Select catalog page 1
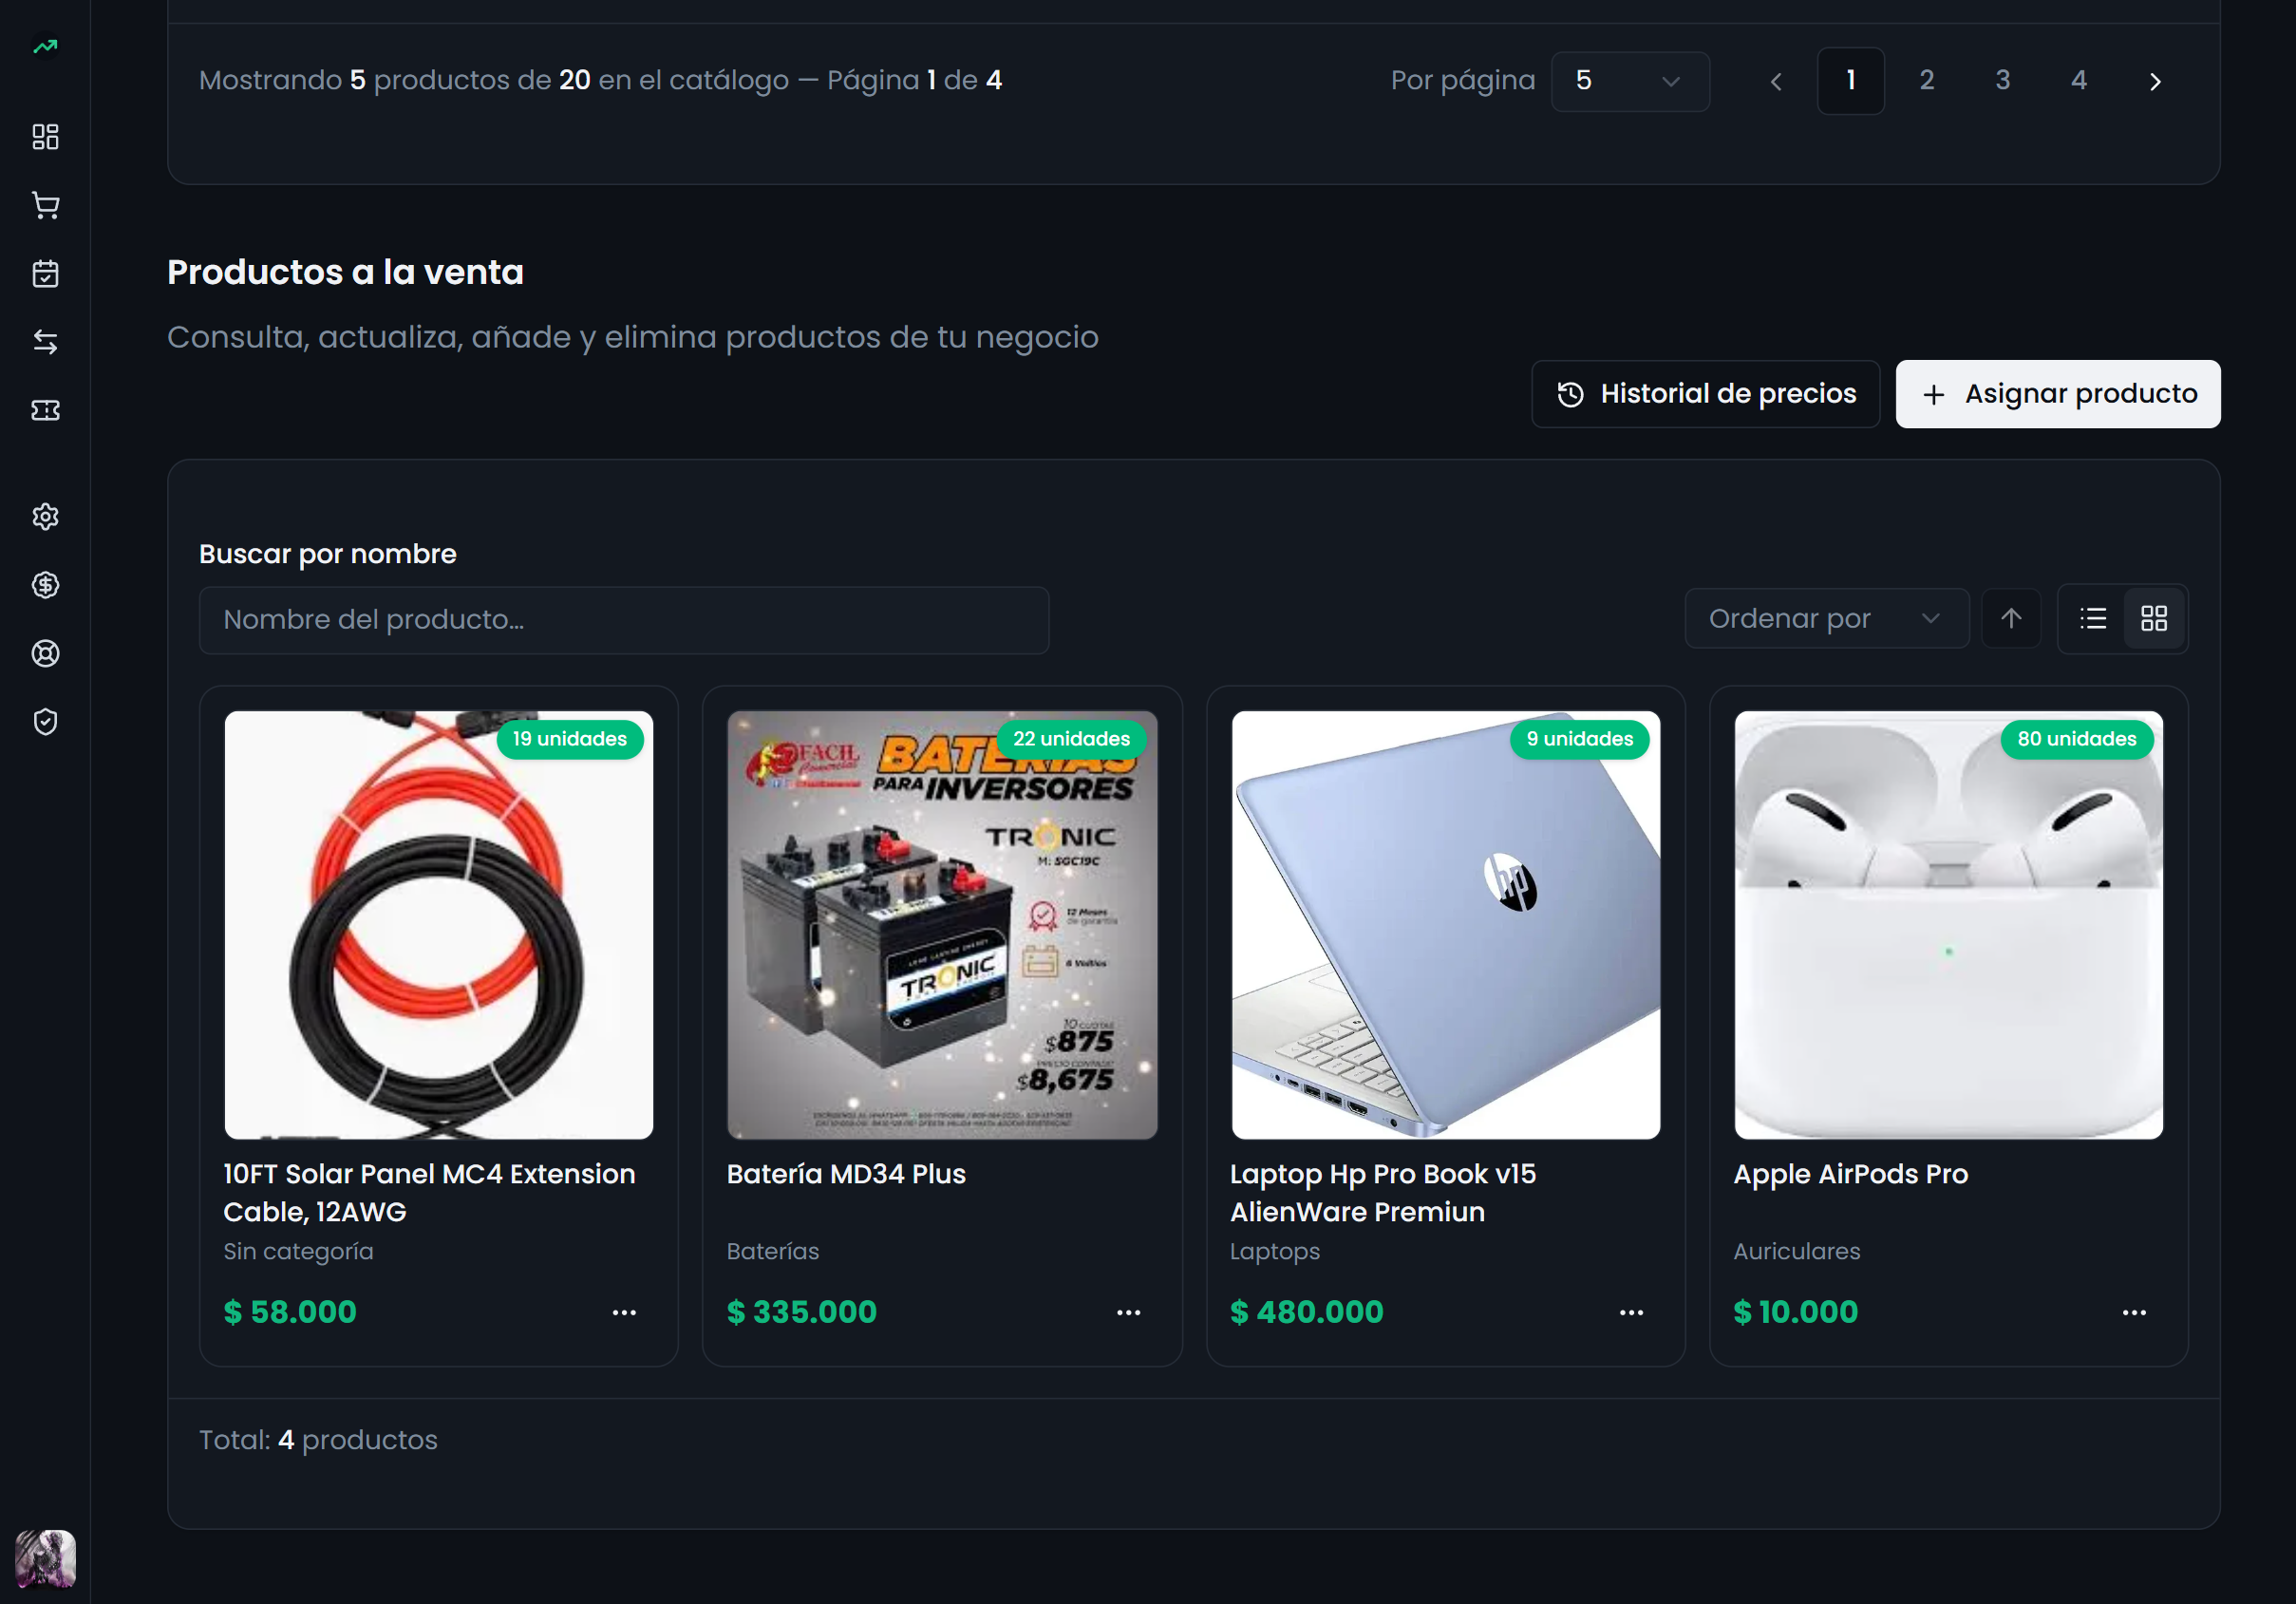This screenshot has height=1604, width=2296. point(1851,81)
